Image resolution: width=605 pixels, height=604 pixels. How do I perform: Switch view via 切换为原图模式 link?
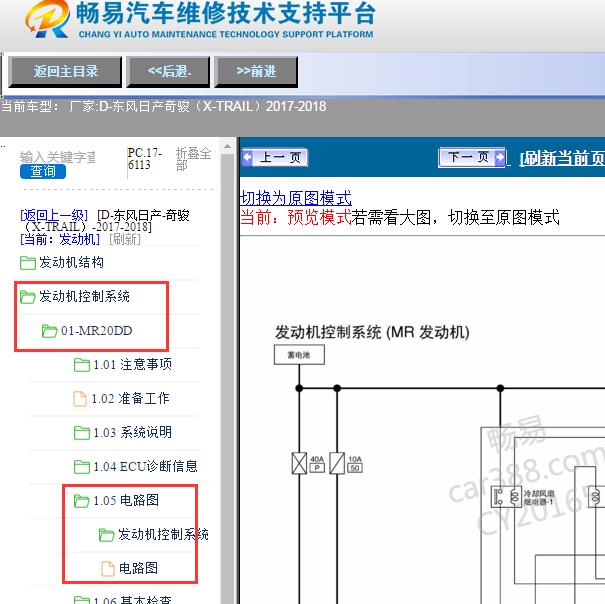(x=296, y=198)
